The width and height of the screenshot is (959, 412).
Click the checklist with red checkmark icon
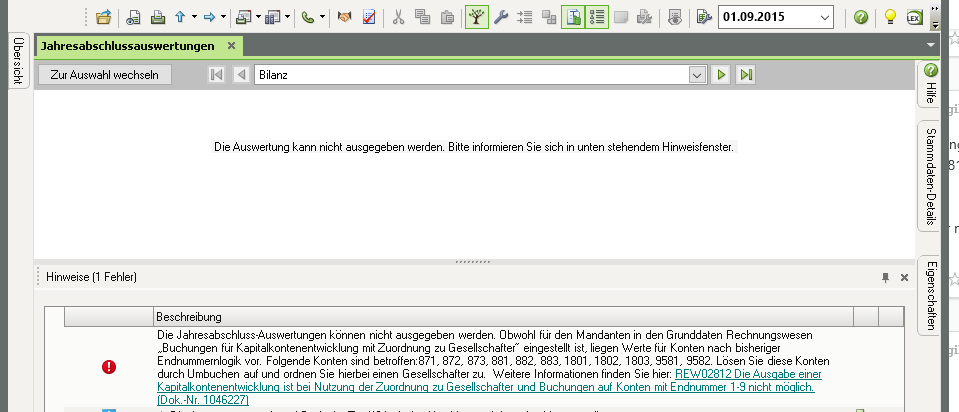click(x=369, y=17)
